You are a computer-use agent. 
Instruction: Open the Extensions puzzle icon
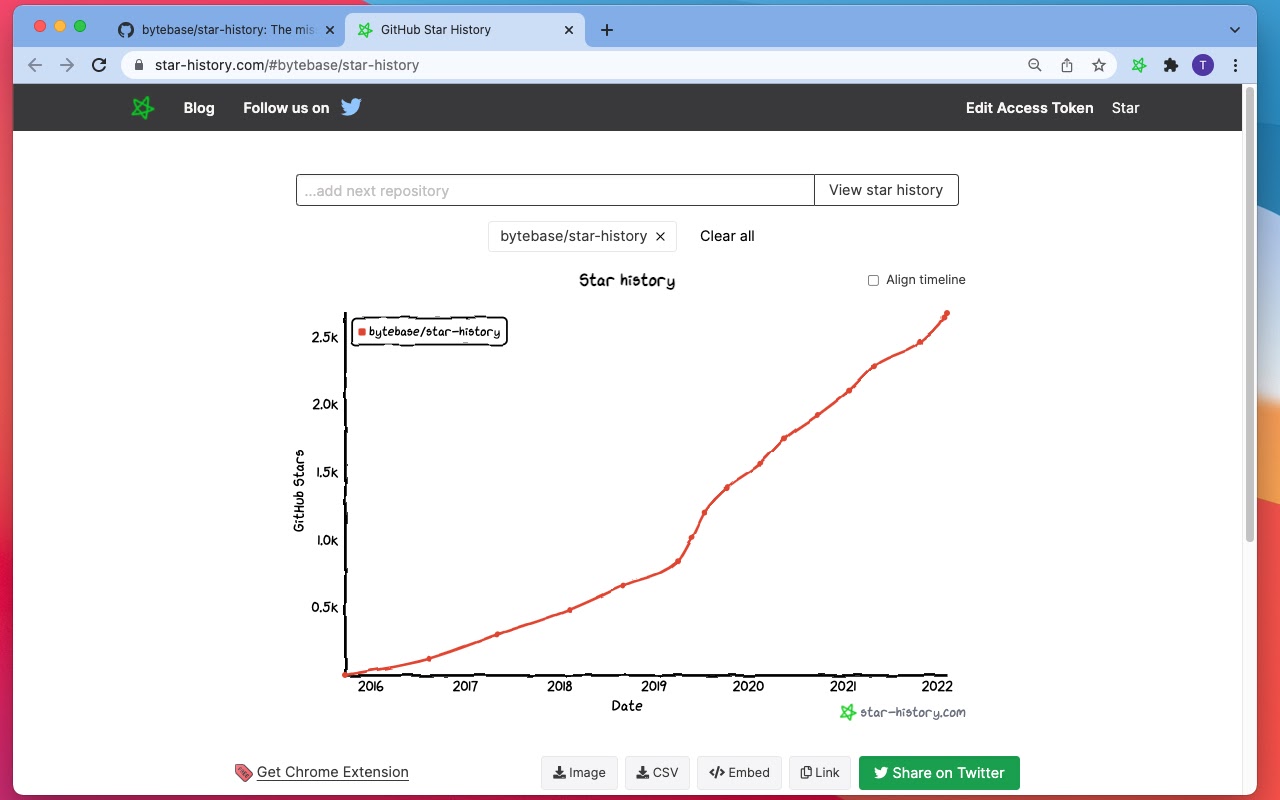tap(1171, 65)
